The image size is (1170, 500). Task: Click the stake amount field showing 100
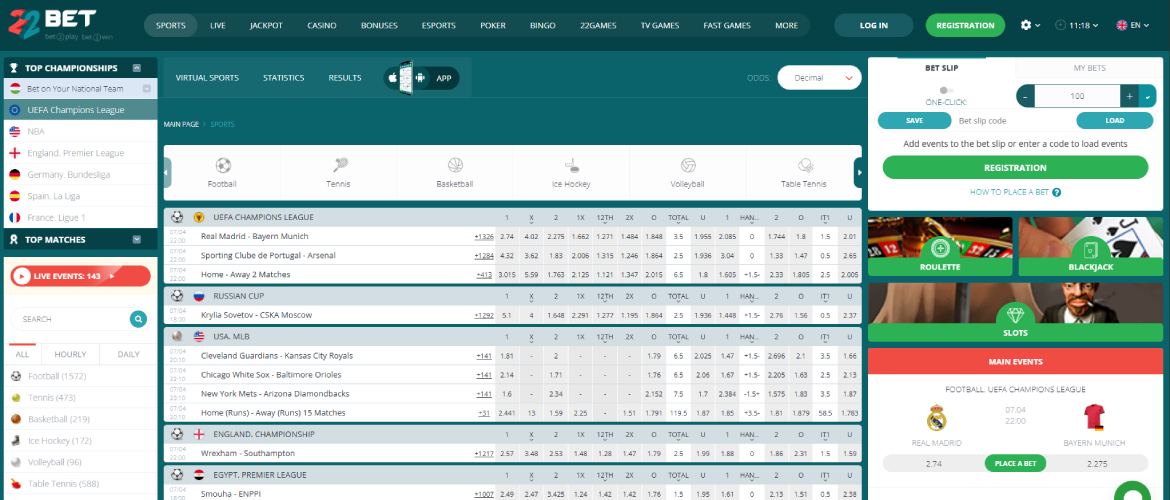click(x=1077, y=96)
